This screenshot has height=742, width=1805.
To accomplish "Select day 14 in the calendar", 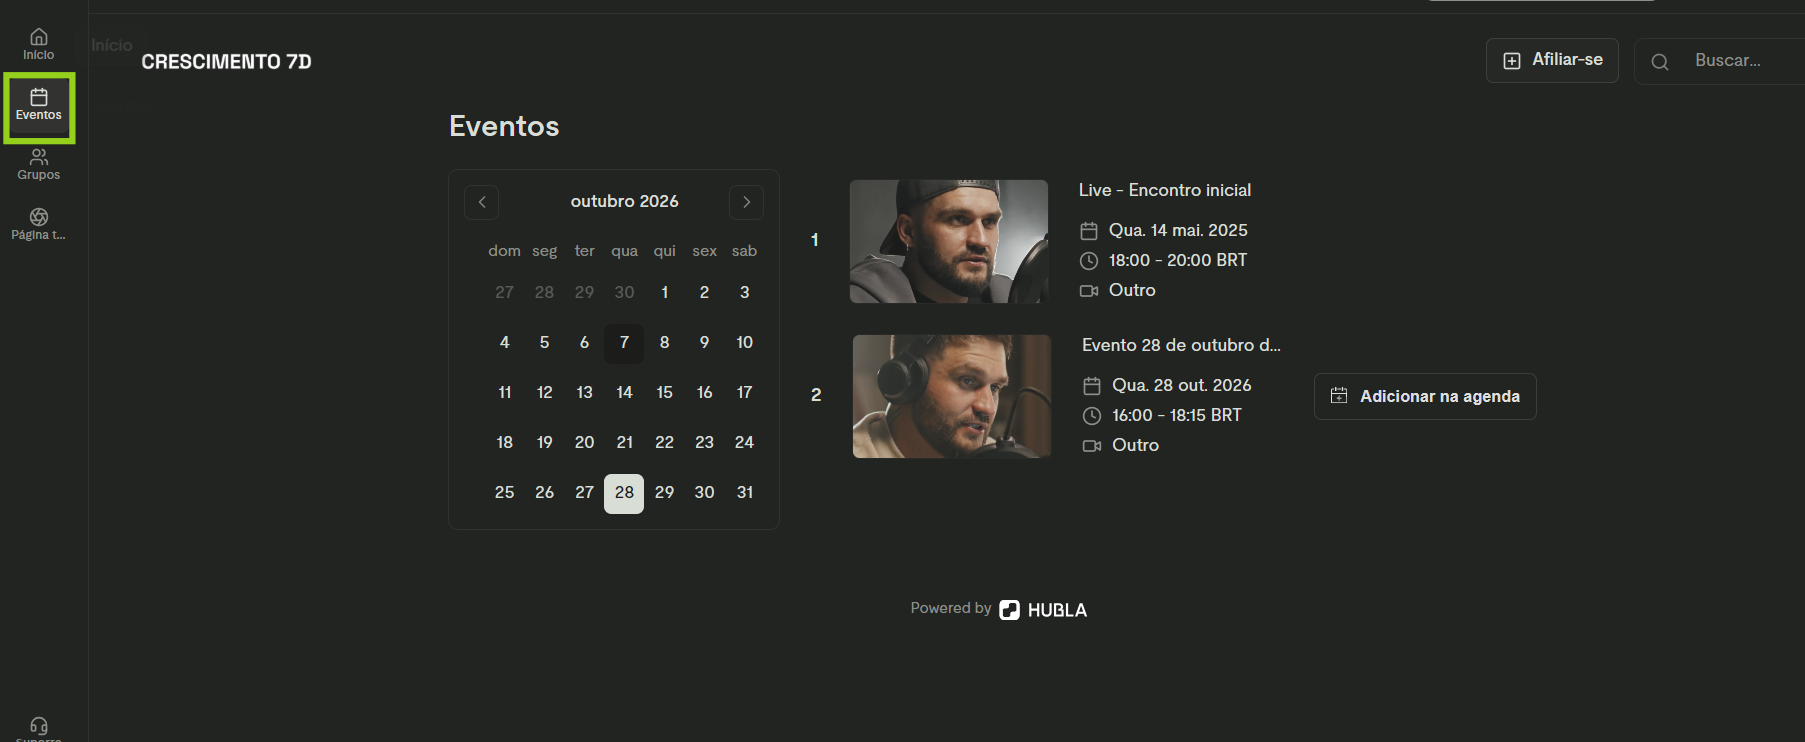I will click(624, 393).
